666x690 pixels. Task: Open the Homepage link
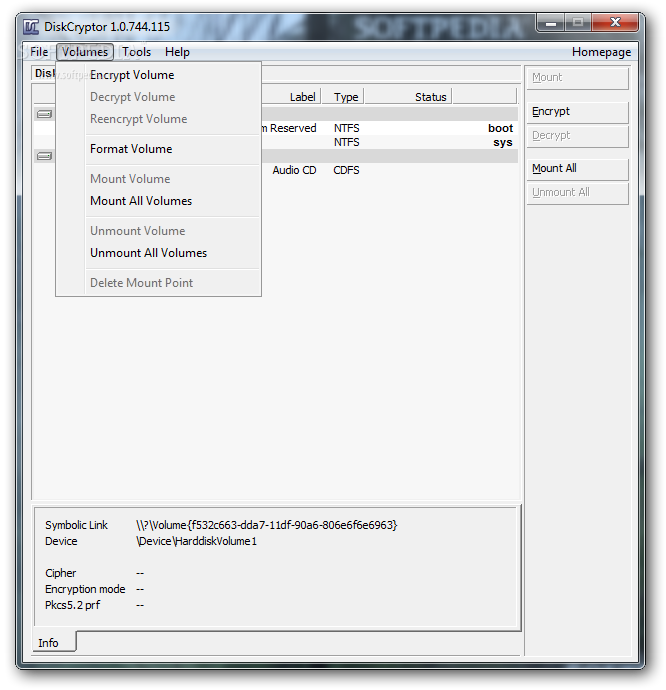601,52
